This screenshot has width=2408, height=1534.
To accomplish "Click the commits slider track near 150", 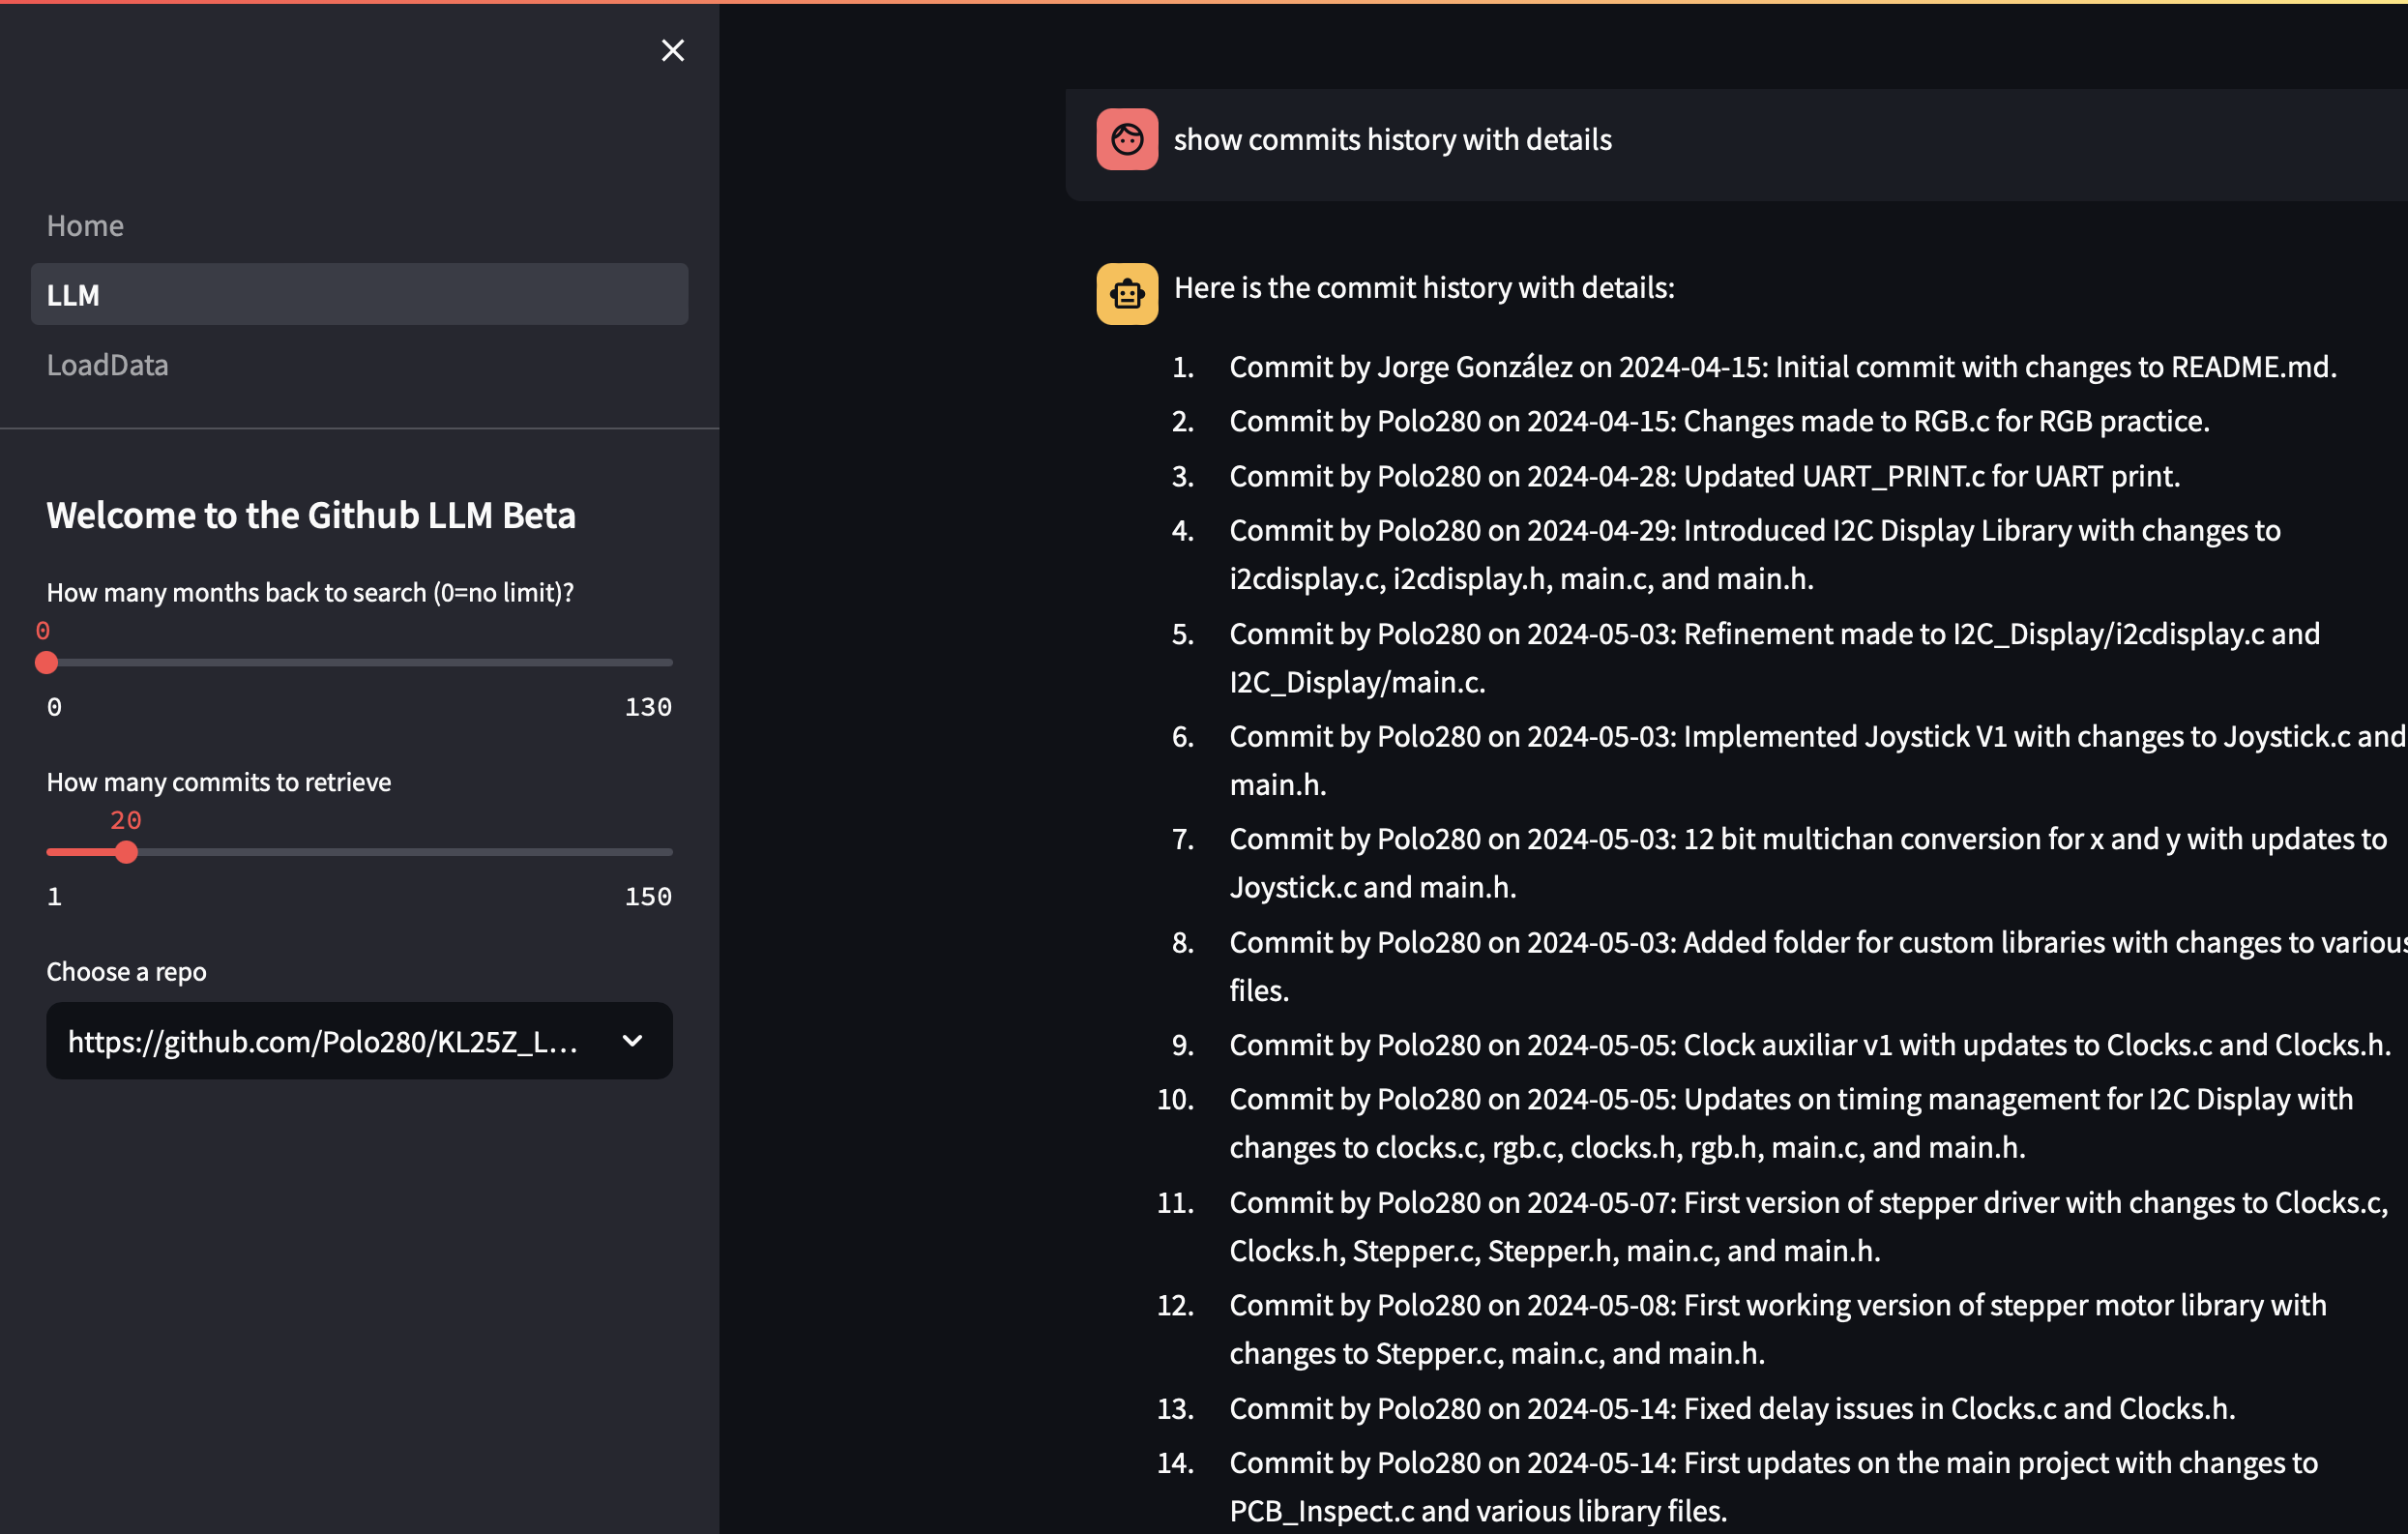I will click(x=664, y=851).
